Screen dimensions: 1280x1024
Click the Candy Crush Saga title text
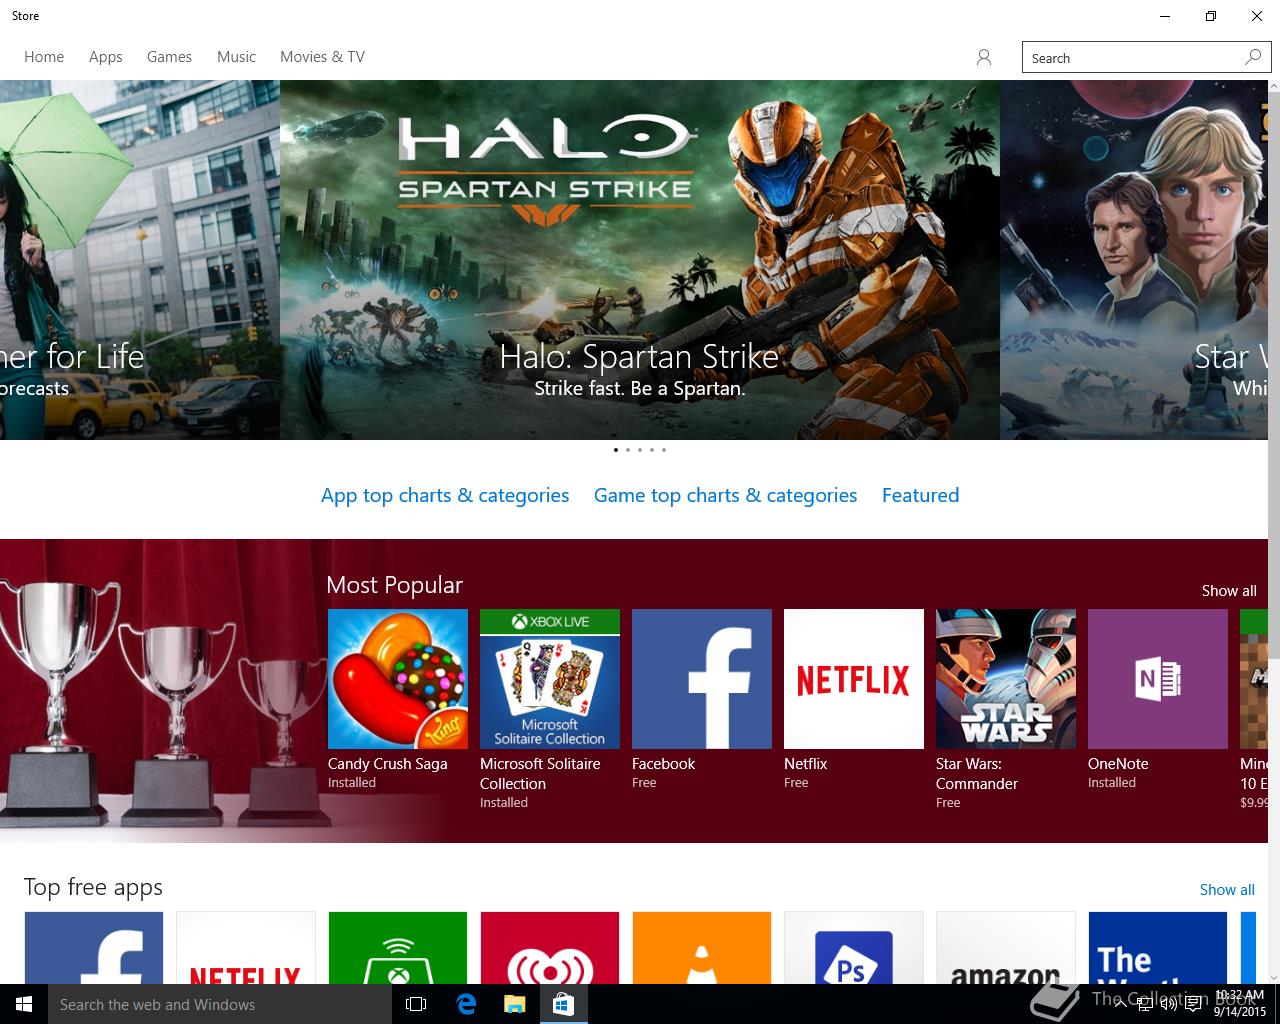tap(388, 764)
